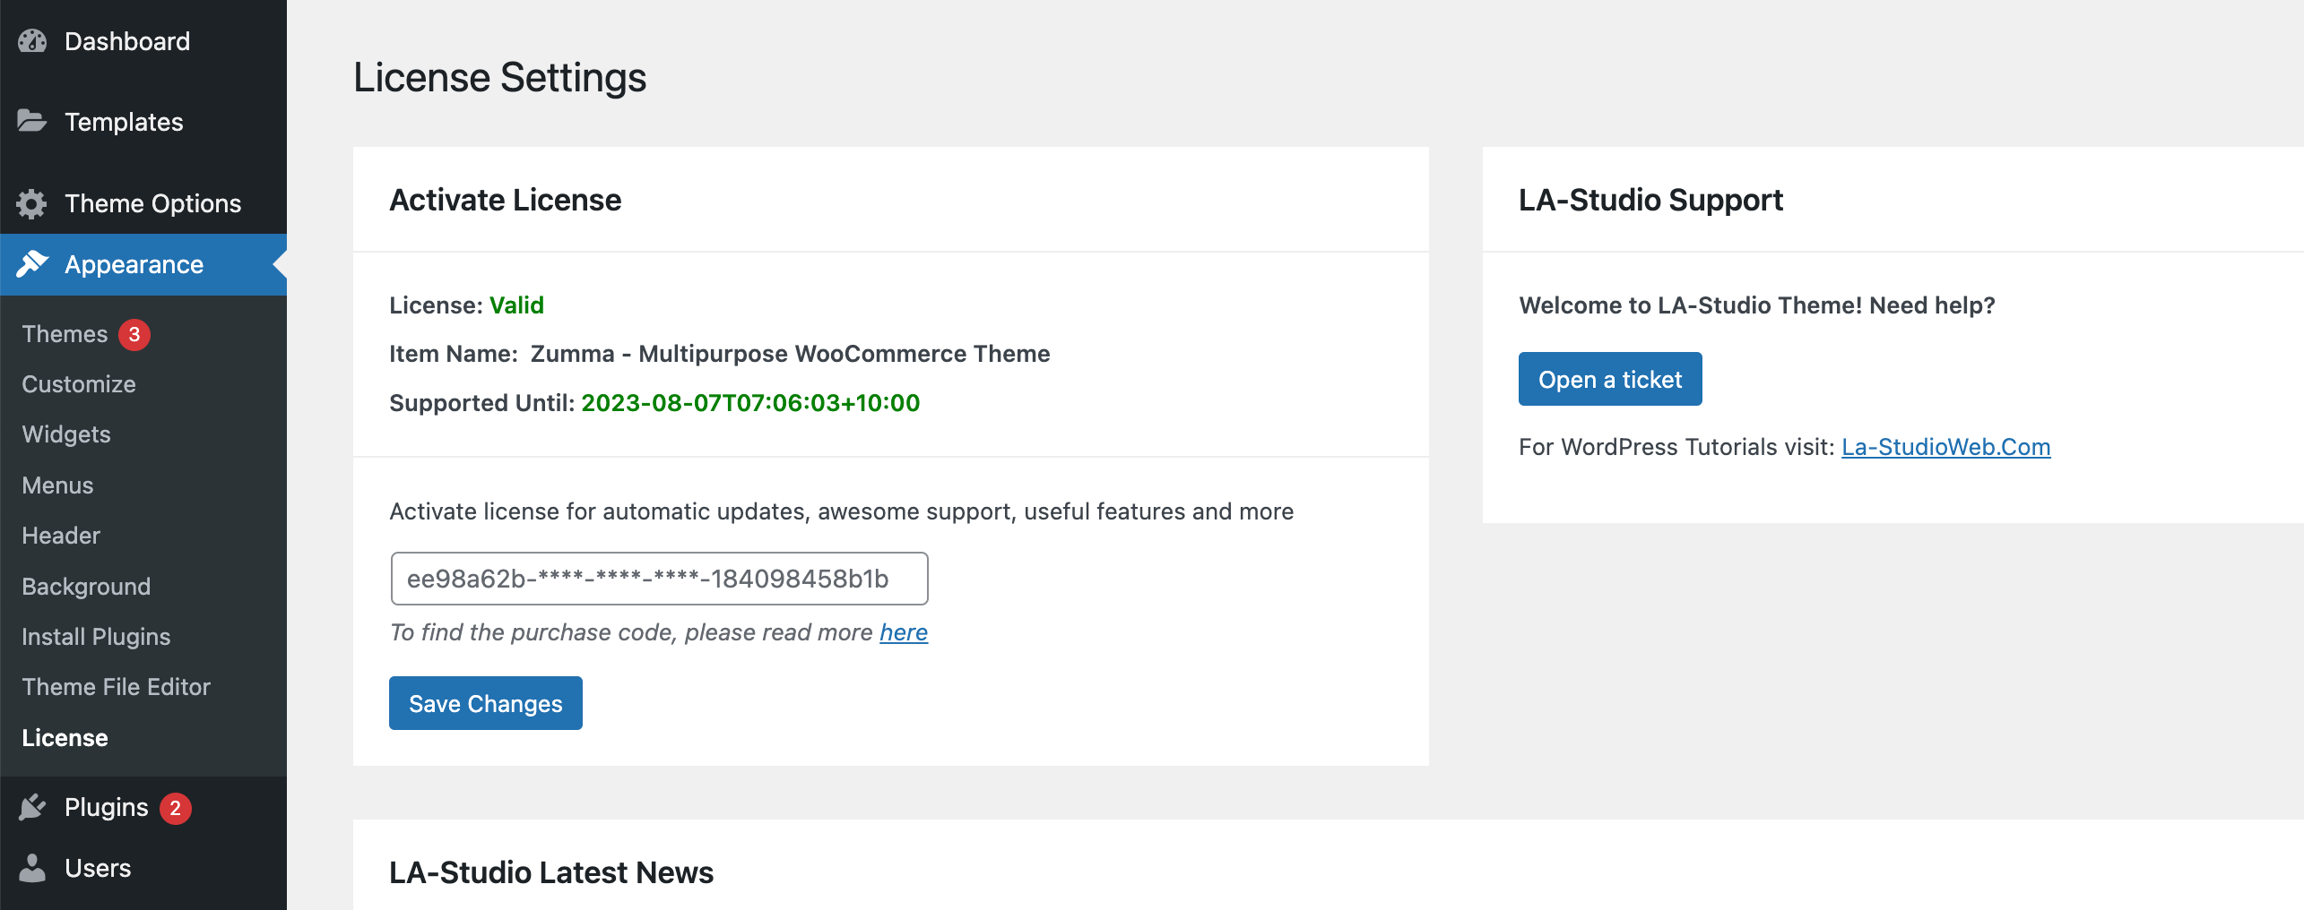Click the Open a ticket button

pos(1609,379)
